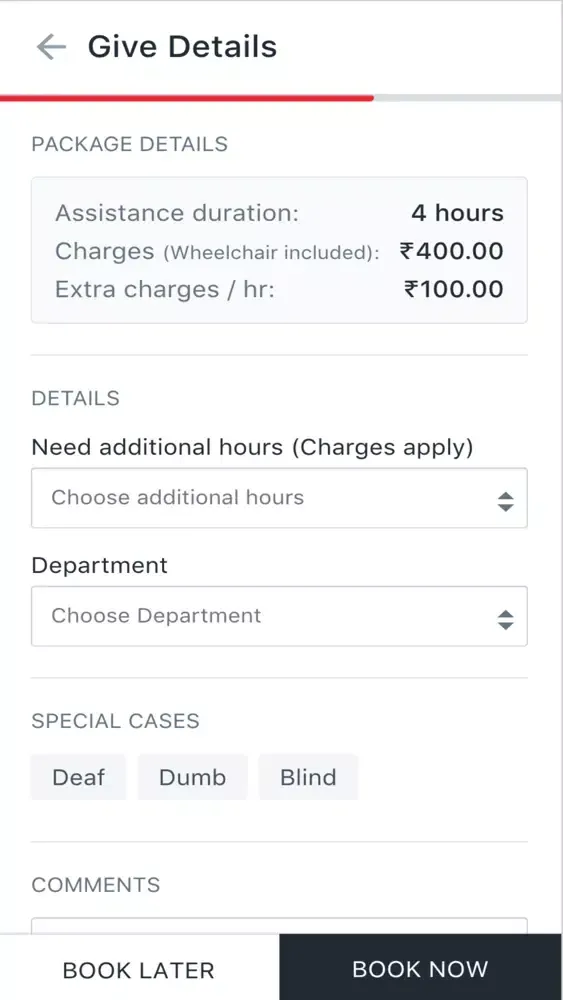563x1000 pixels.
Task: Tap the BOOK LATER button
Action: (x=139, y=968)
